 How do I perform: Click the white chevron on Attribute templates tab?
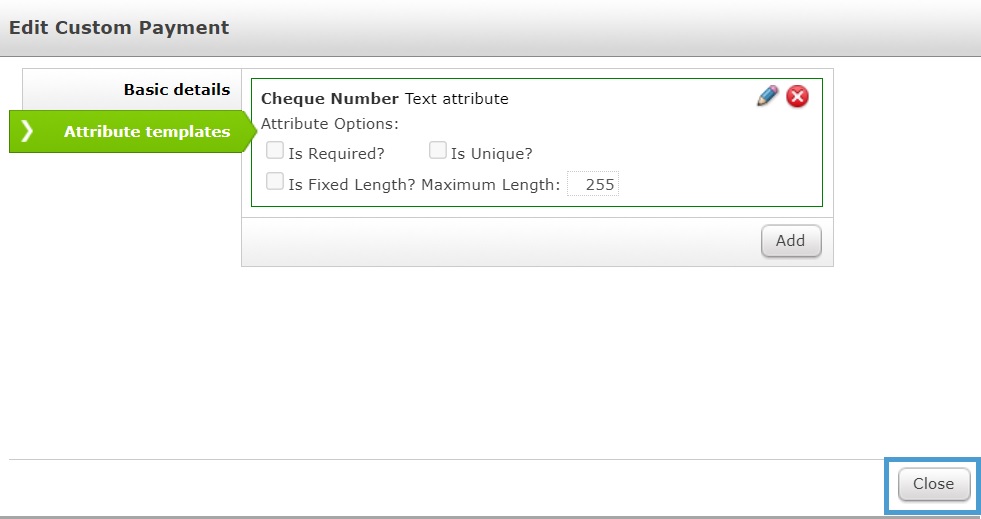click(x=27, y=132)
